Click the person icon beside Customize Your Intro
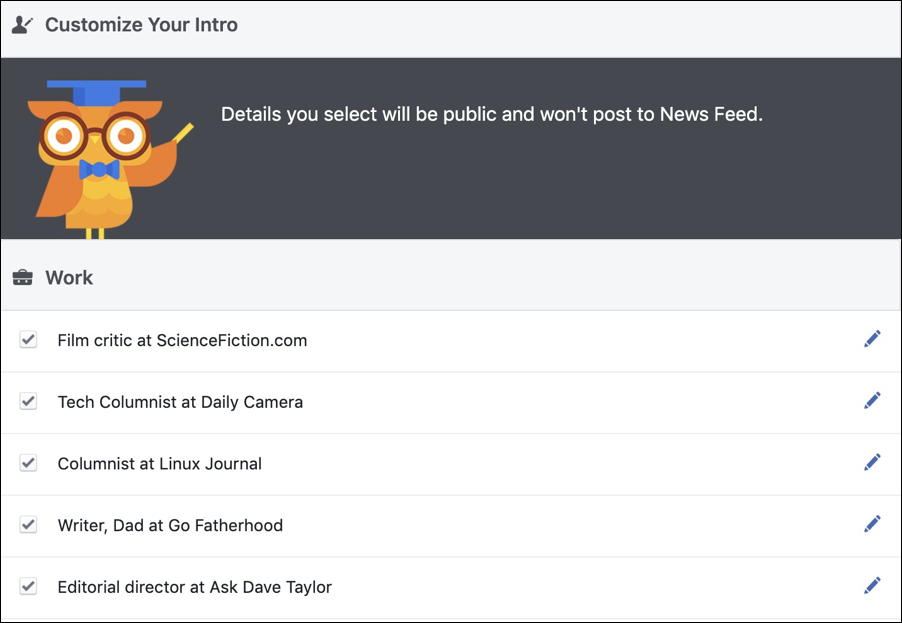The width and height of the screenshot is (902, 623). pyautogui.click(x=20, y=24)
